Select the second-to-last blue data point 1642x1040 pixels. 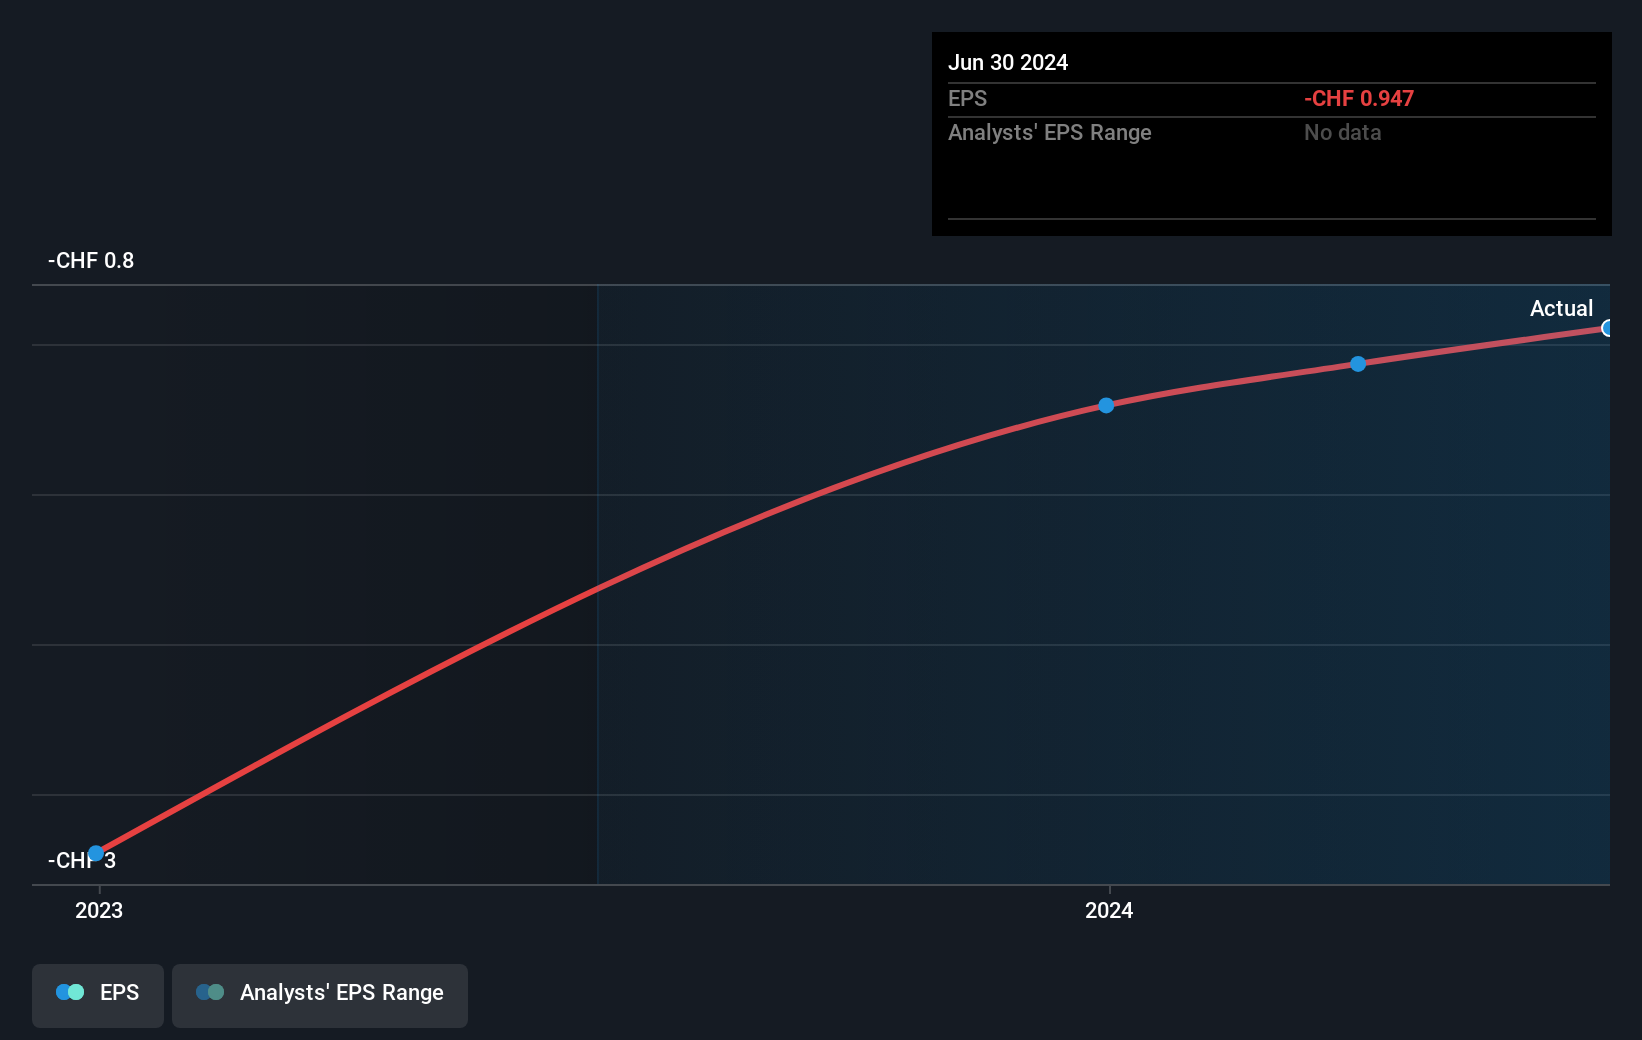pyautogui.click(x=1357, y=364)
